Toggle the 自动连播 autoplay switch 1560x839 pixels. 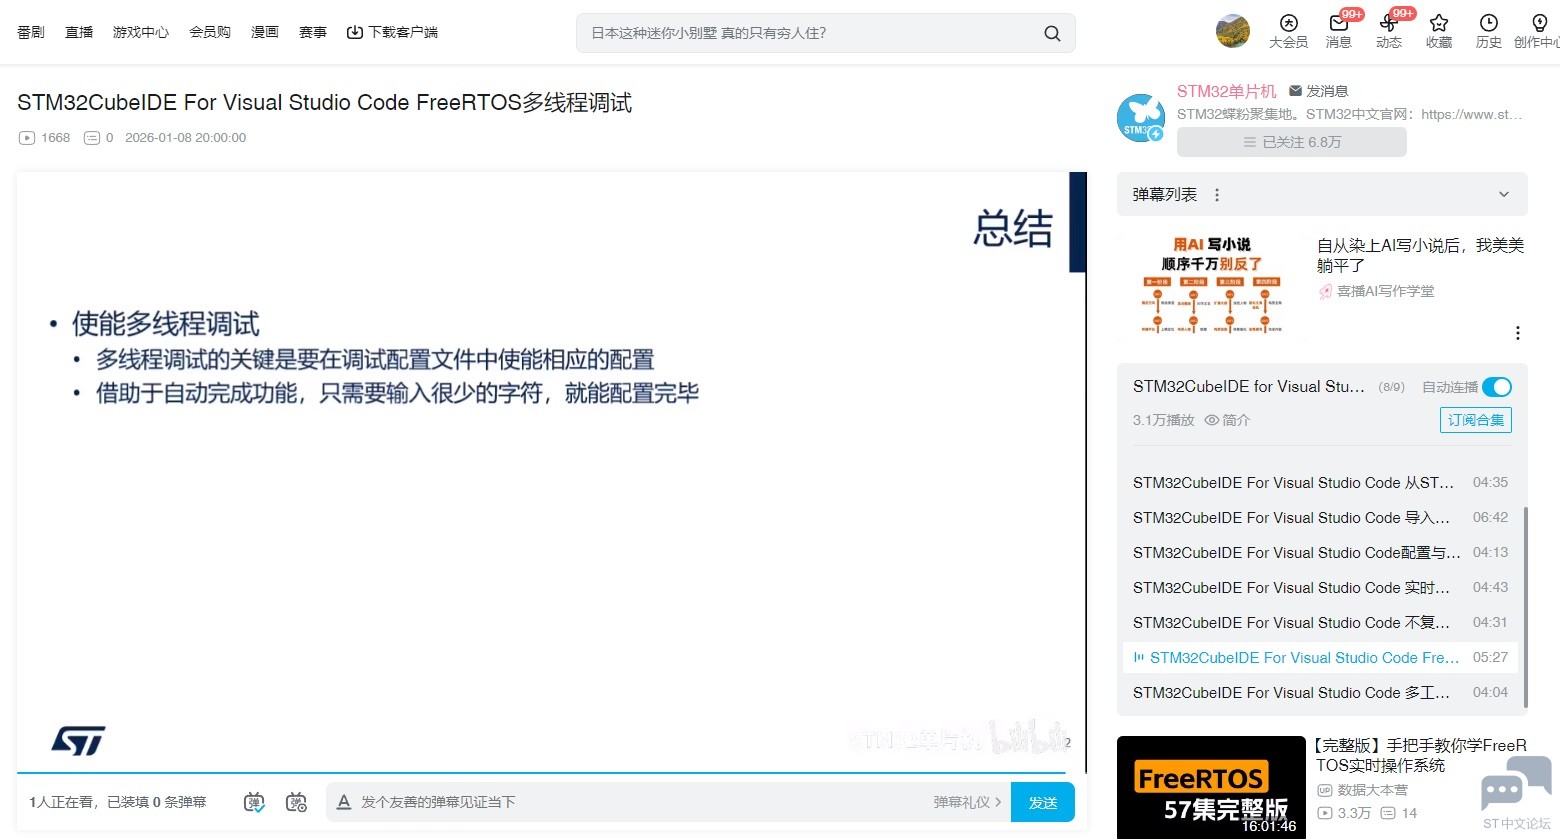[x=1496, y=387]
